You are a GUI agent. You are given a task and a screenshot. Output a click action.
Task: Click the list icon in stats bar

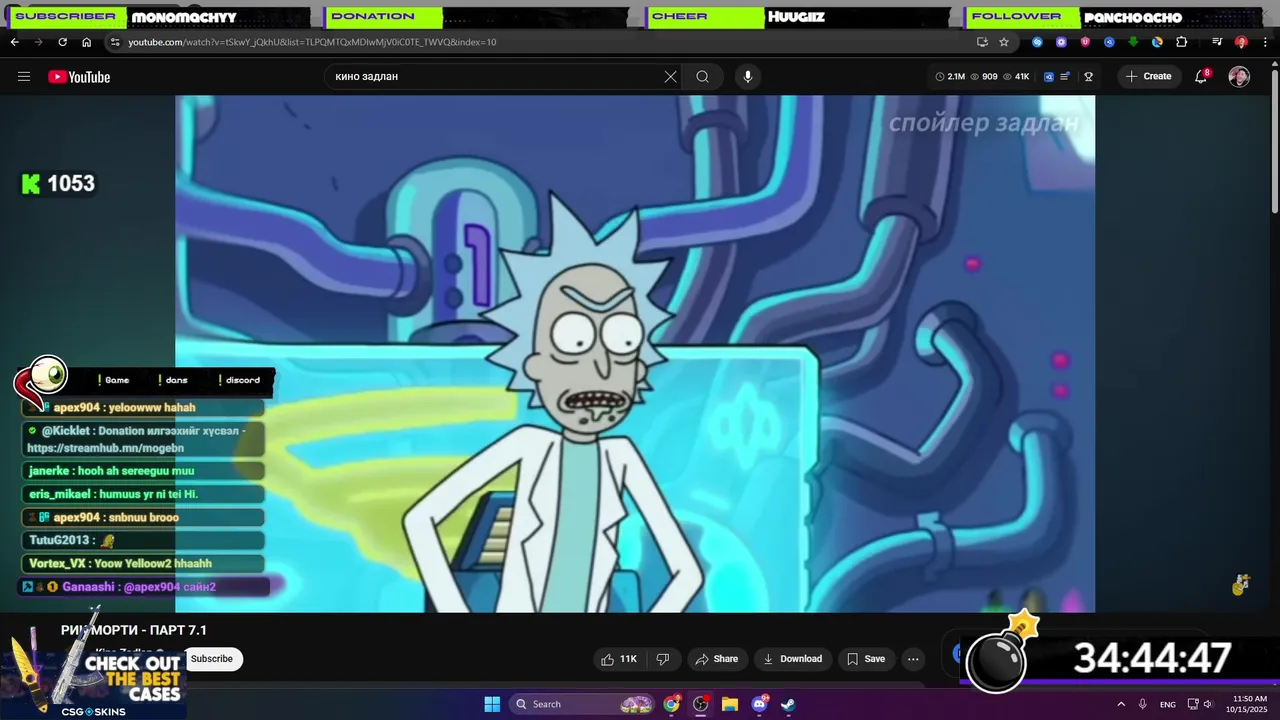pos(1065,77)
